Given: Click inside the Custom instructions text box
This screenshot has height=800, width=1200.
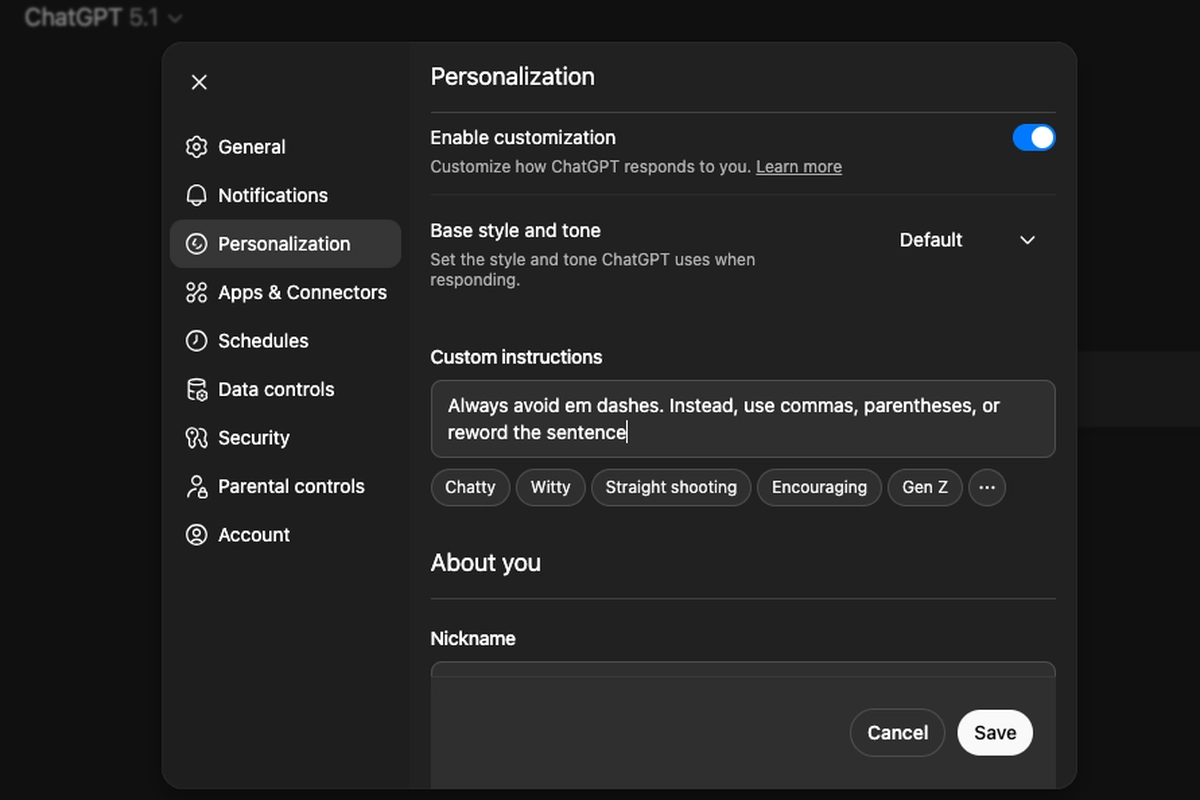Looking at the screenshot, I should pyautogui.click(x=742, y=419).
